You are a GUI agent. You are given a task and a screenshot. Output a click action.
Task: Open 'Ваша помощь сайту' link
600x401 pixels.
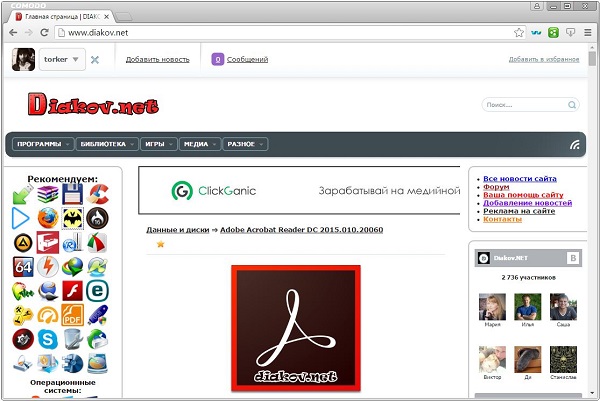pyautogui.click(x=523, y=195)
